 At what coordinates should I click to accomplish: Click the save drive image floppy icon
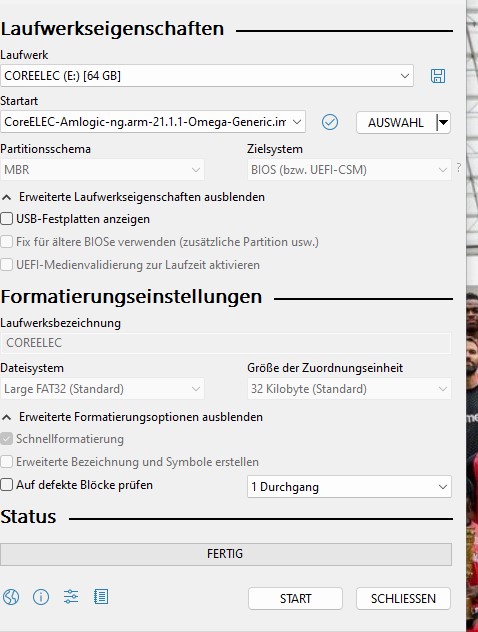(438, 76)
